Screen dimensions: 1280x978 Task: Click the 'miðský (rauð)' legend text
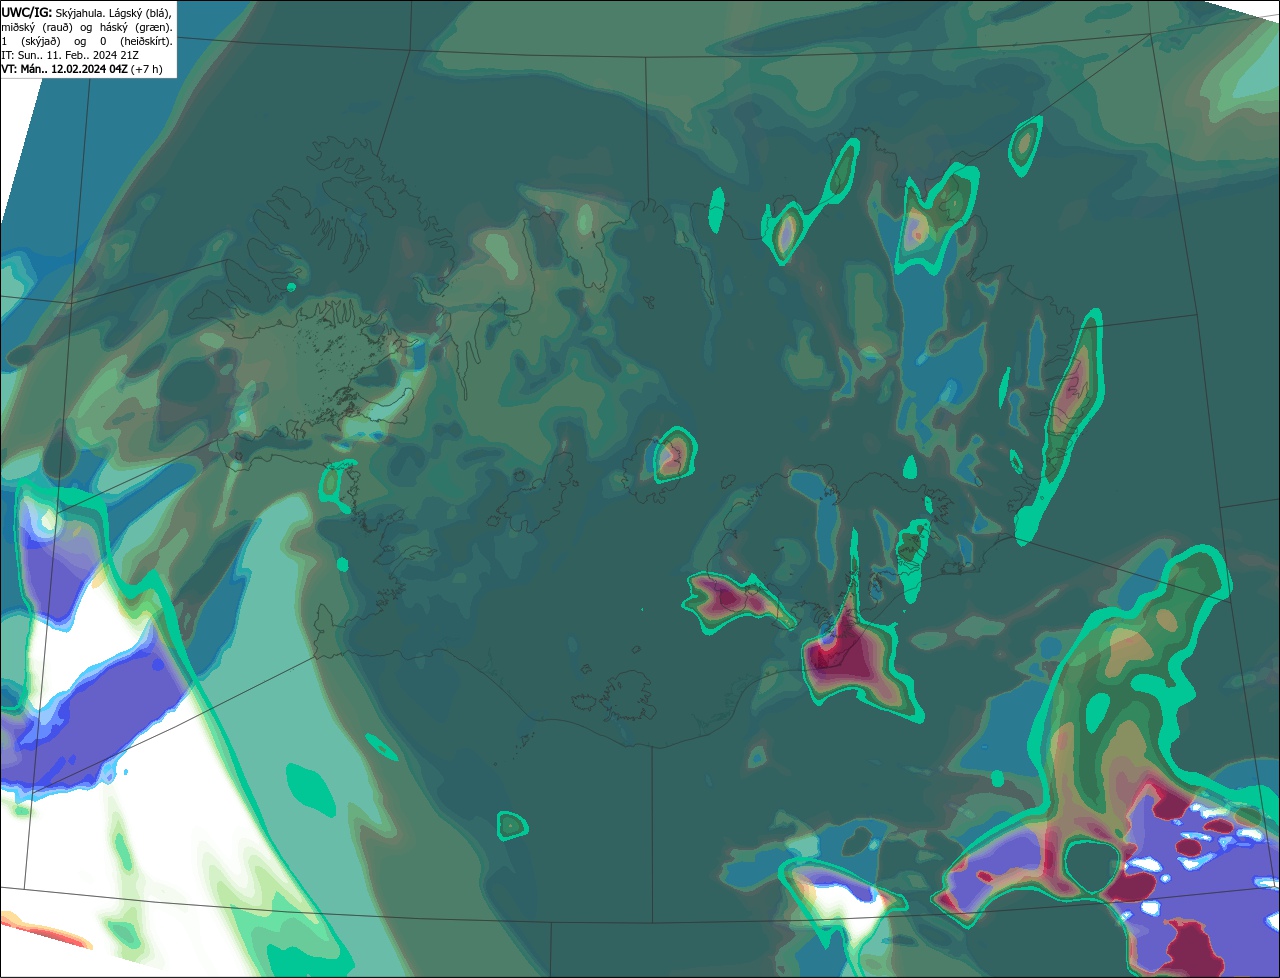[37, 28]
